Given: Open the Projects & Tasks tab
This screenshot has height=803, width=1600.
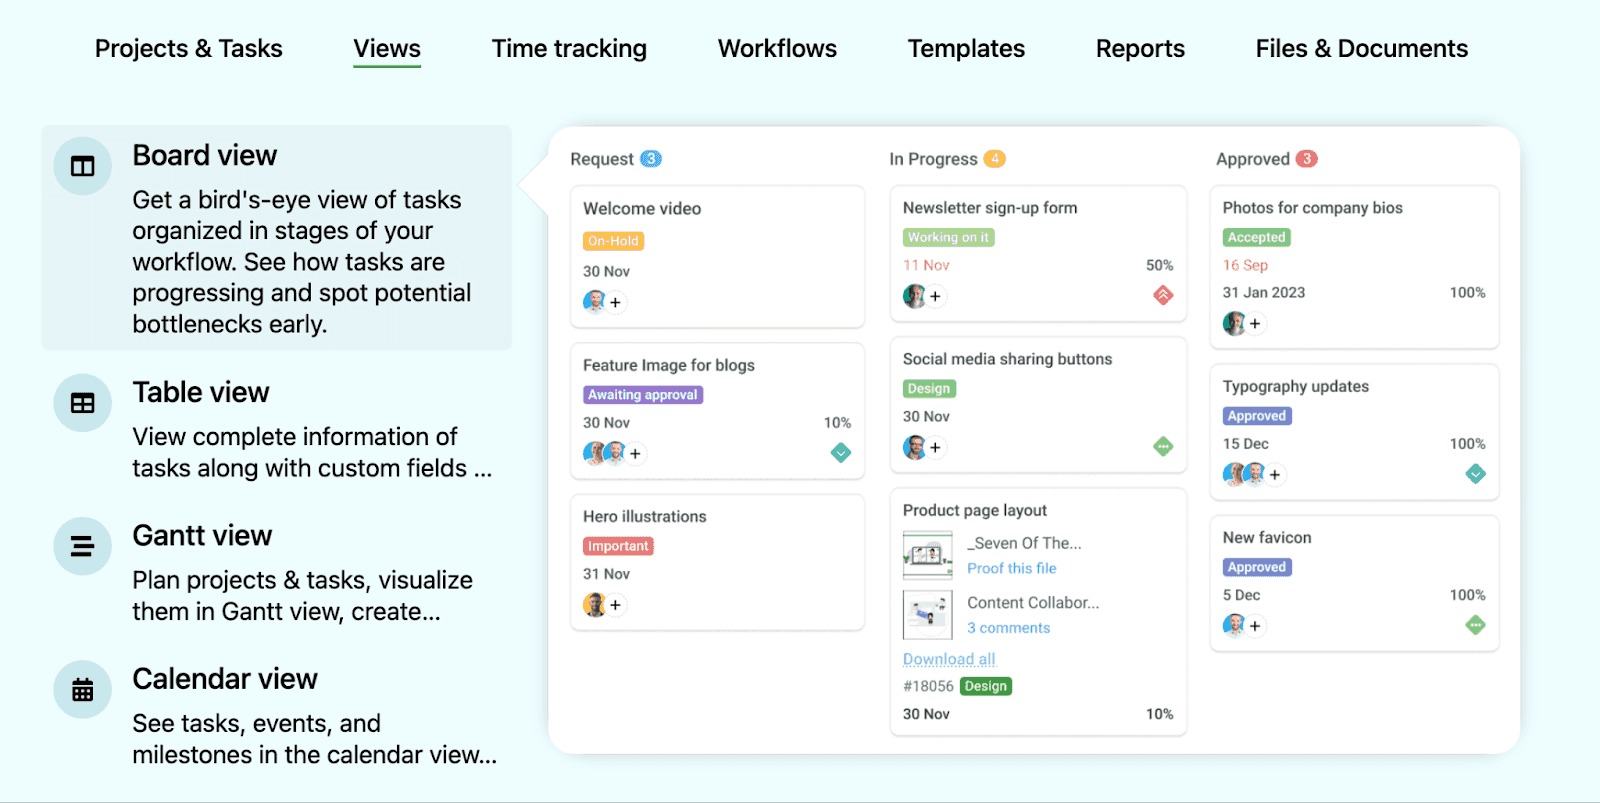Looking at the screenshot, I should (188, 48).
